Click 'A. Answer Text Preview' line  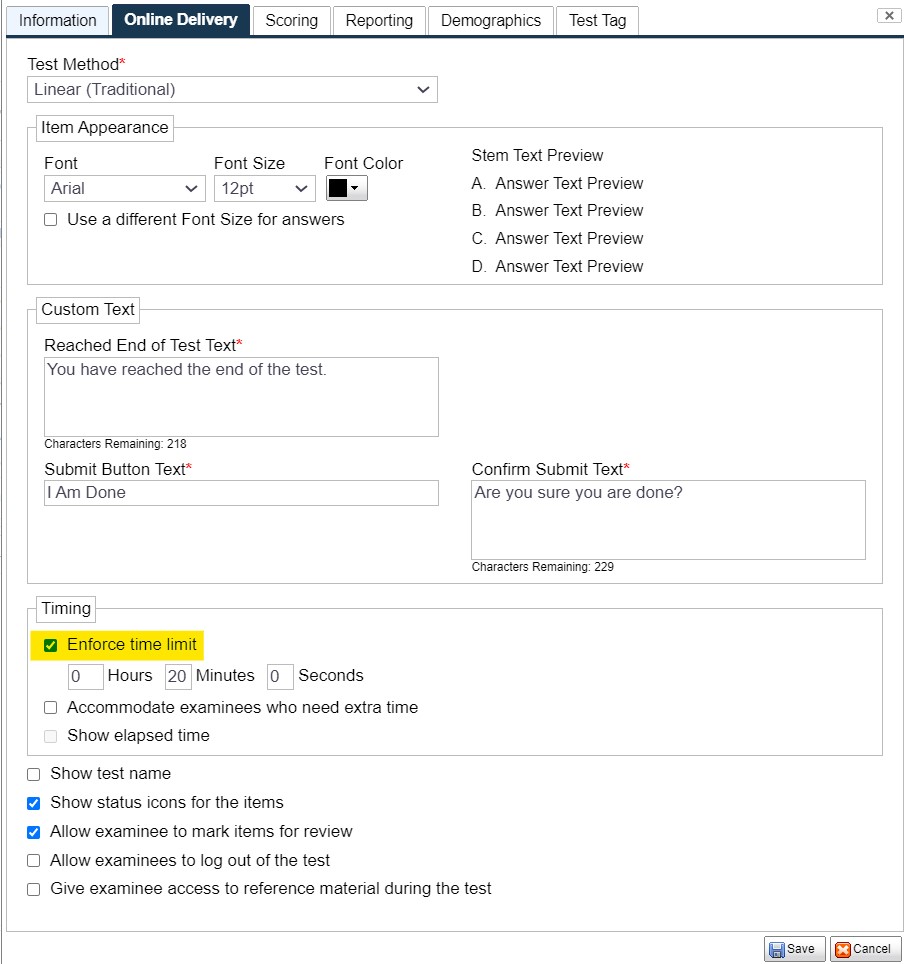(557, 183)
